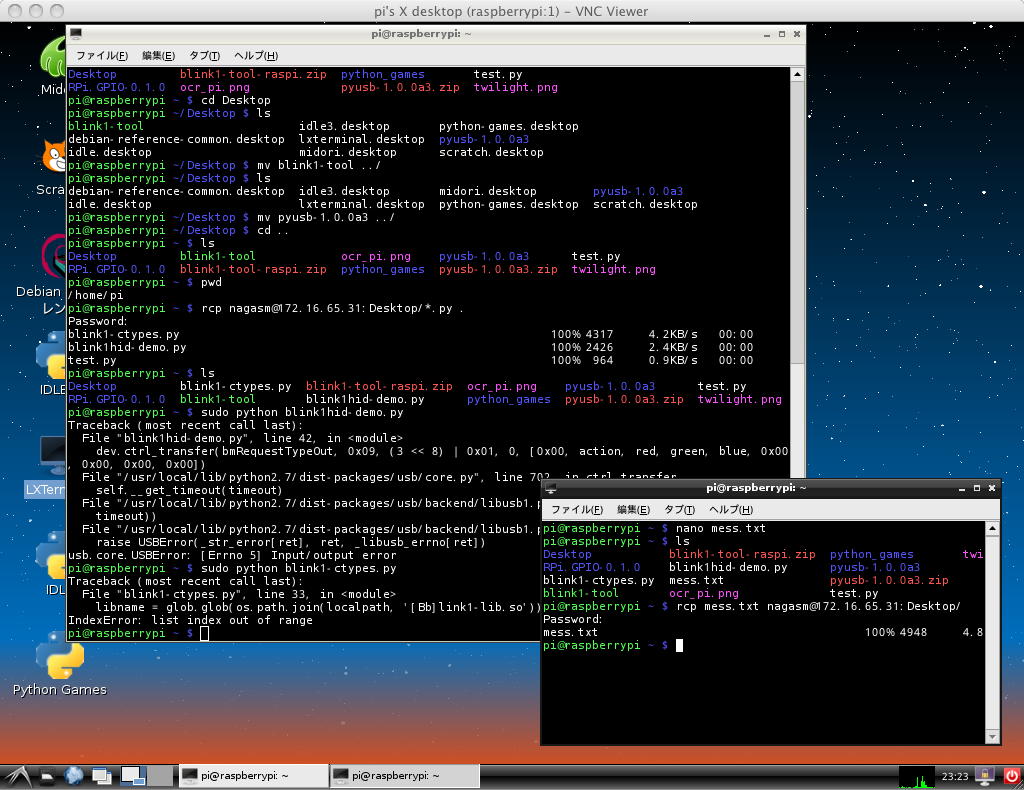Screen dimensions: 1024x790
Task: Open window menu icon of large terminal
Action: click(x=76, y=34)
